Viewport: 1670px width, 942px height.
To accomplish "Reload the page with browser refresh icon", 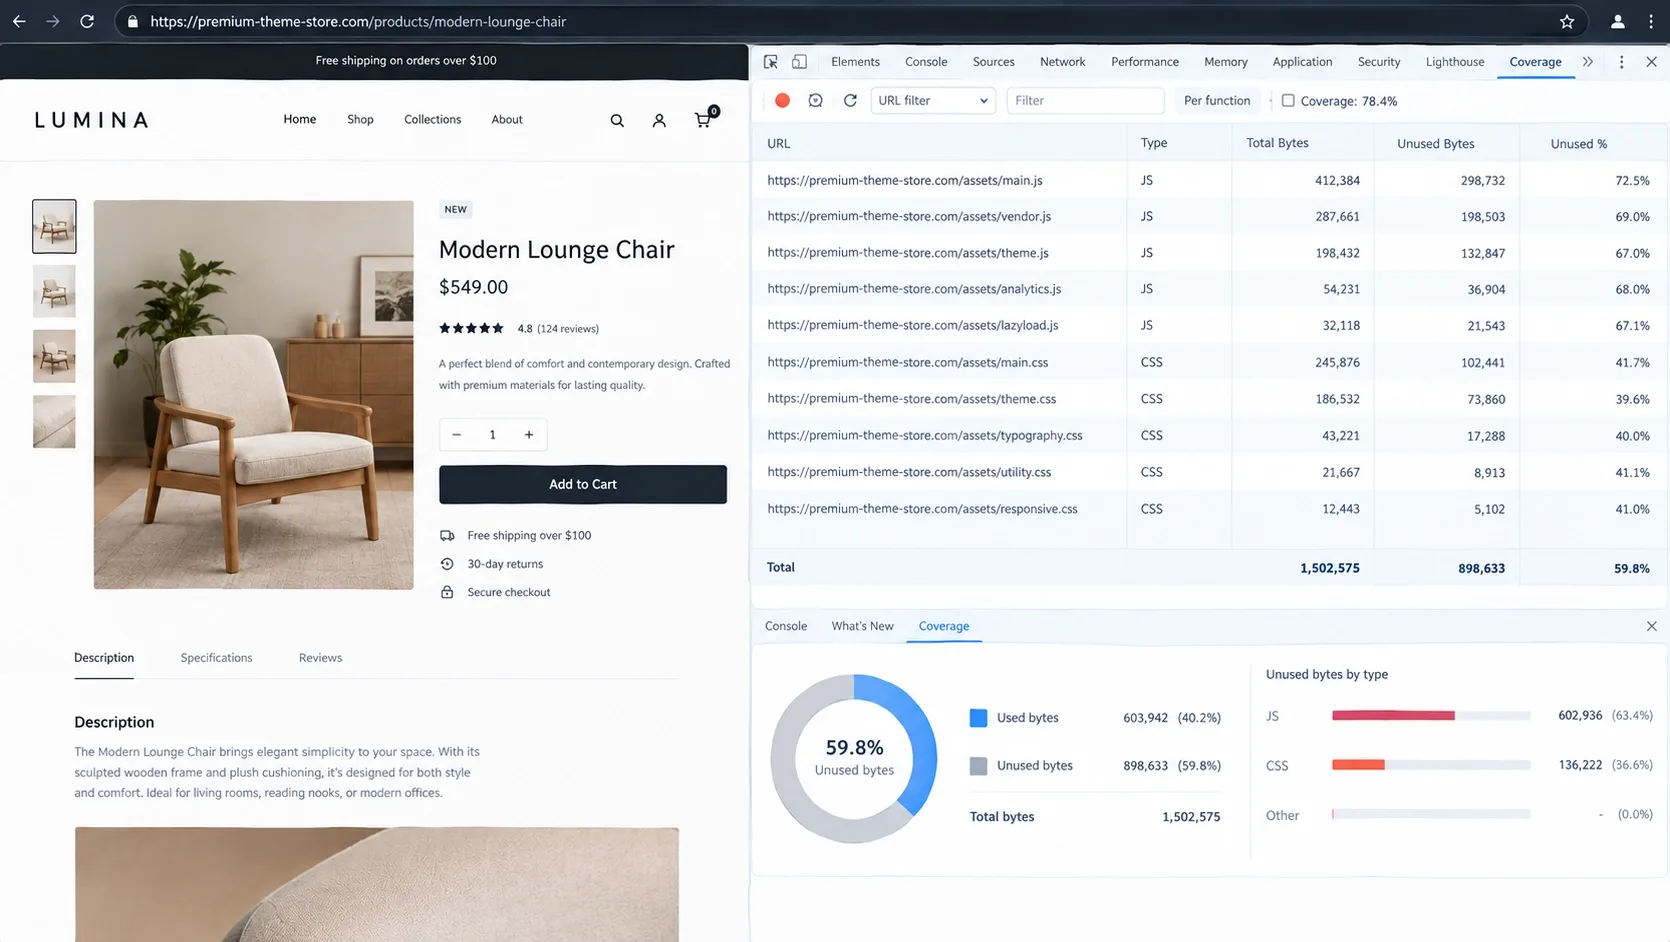I will point(87,21).
